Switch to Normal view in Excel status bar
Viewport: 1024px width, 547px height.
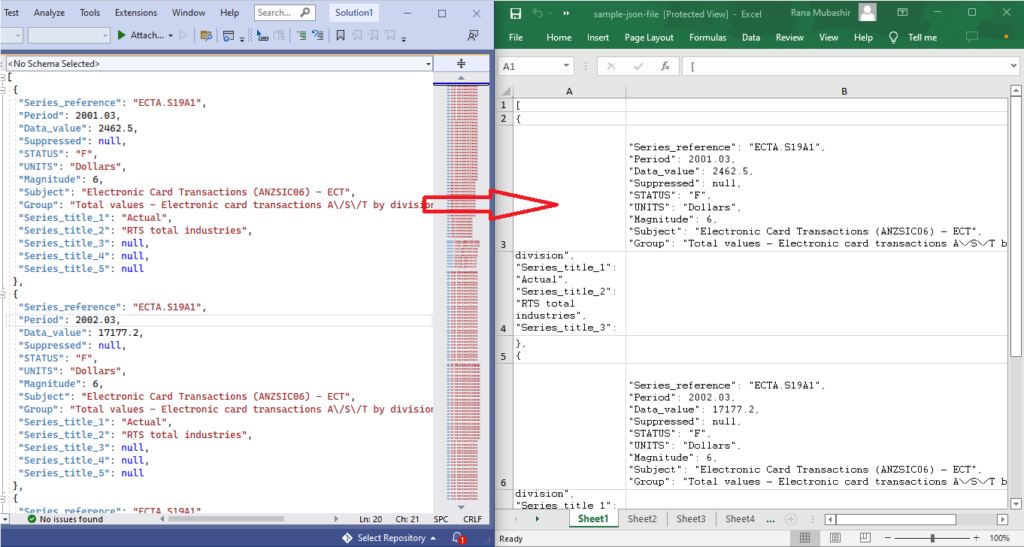(806, 538)
